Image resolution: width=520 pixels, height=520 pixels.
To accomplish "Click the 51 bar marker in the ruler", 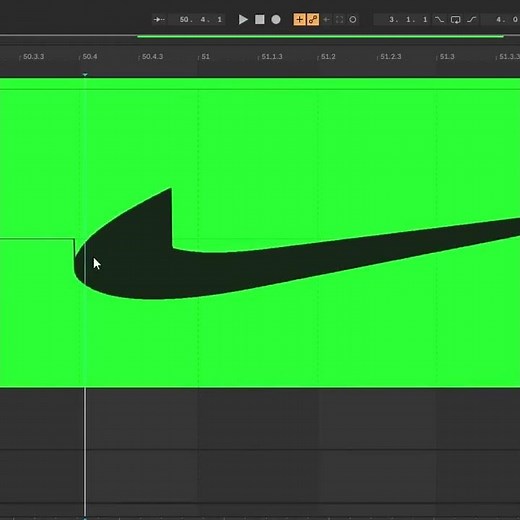I will coord(205,57).
